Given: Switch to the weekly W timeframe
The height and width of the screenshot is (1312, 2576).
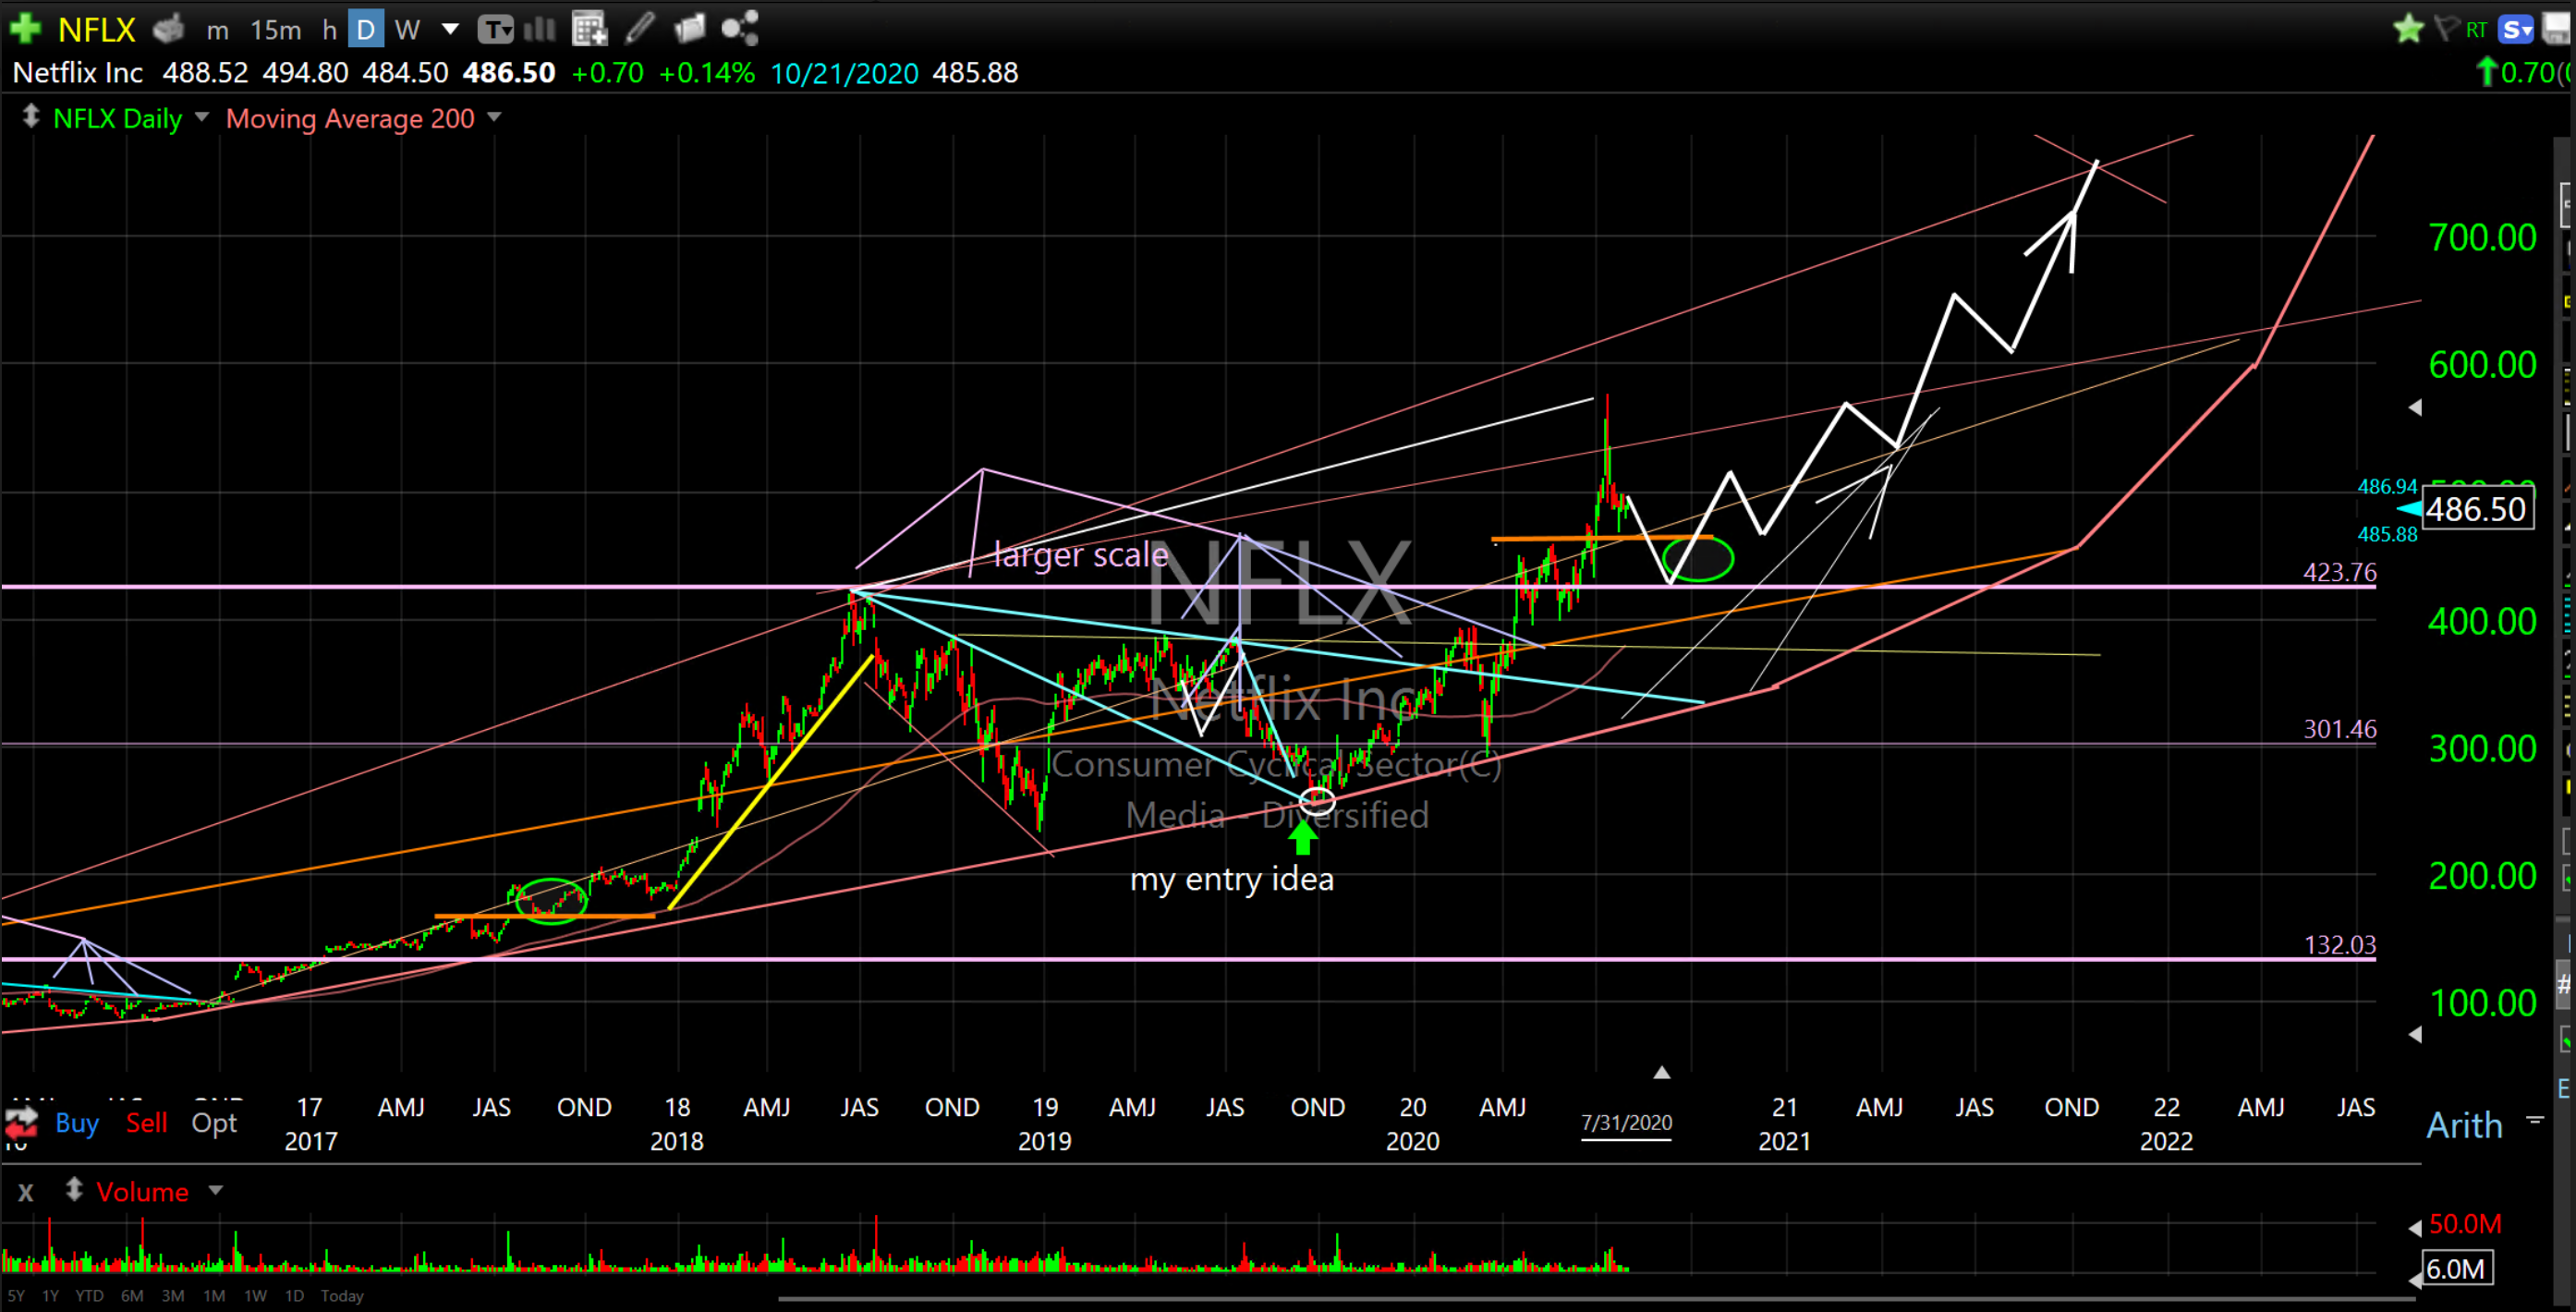Looking at the screenshot, I should [406, 30].
